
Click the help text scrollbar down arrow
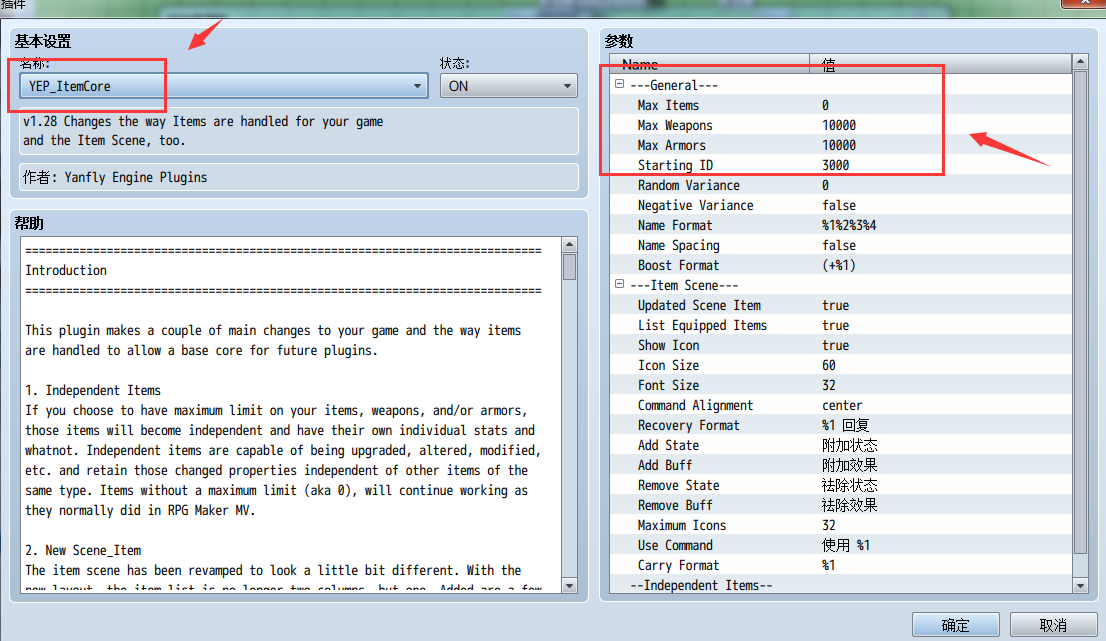[569, 585]
